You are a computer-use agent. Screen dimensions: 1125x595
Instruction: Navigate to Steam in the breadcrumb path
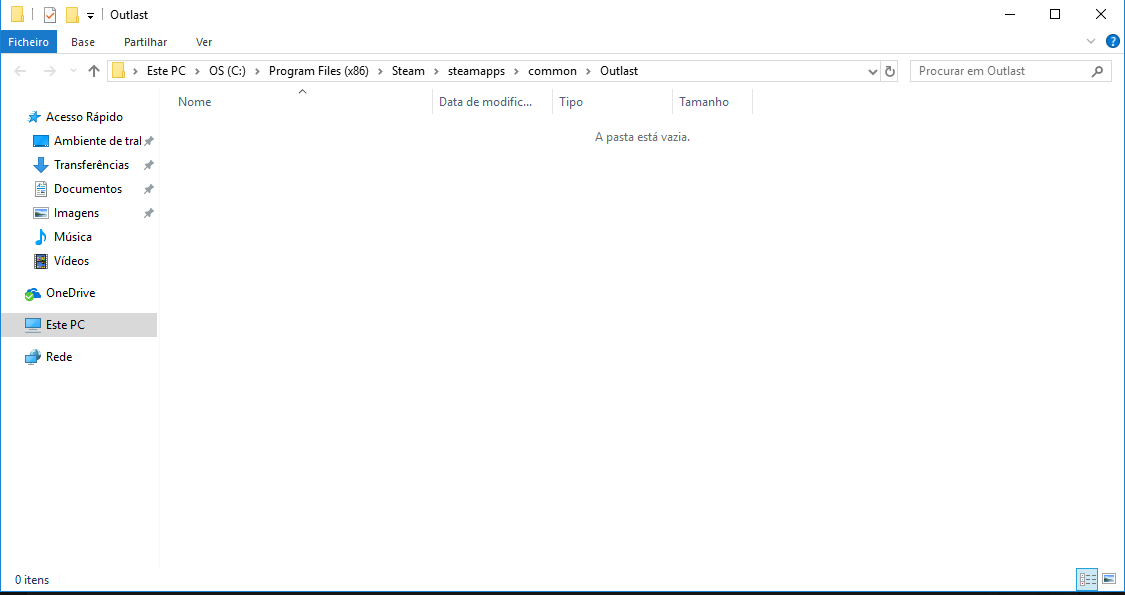coord(408,71)
